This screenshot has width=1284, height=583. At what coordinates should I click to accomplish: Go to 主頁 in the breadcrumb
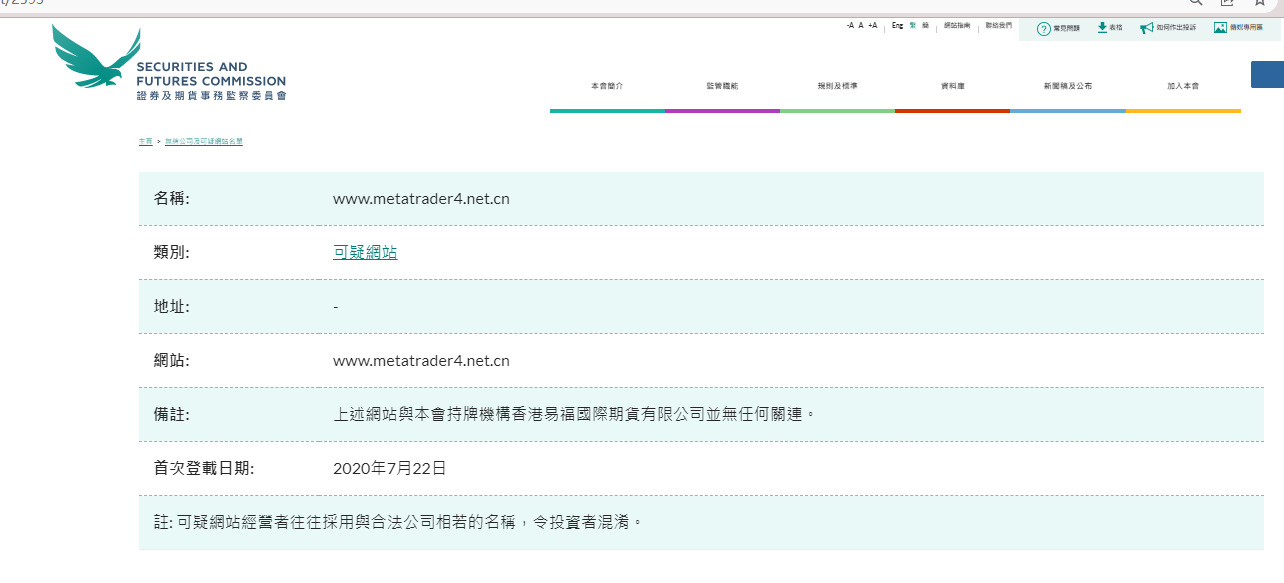pos(146,142)
